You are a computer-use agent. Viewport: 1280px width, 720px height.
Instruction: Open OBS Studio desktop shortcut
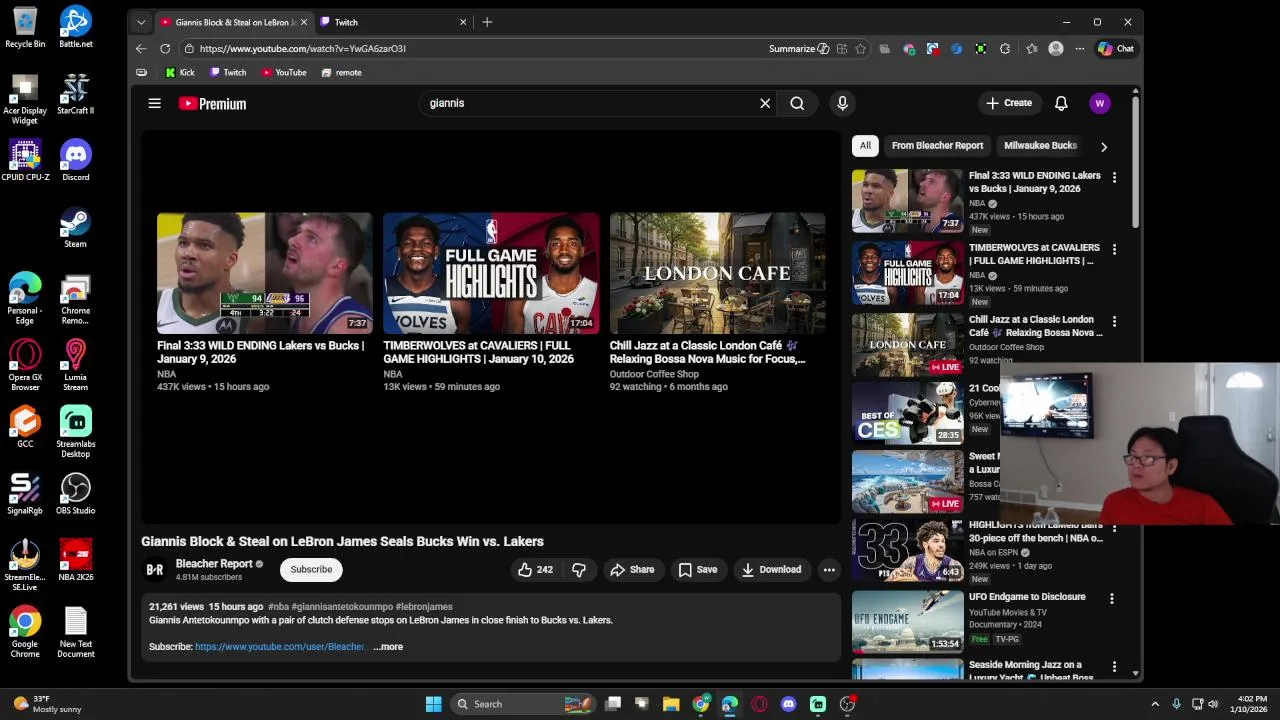[x=76, y=494]
